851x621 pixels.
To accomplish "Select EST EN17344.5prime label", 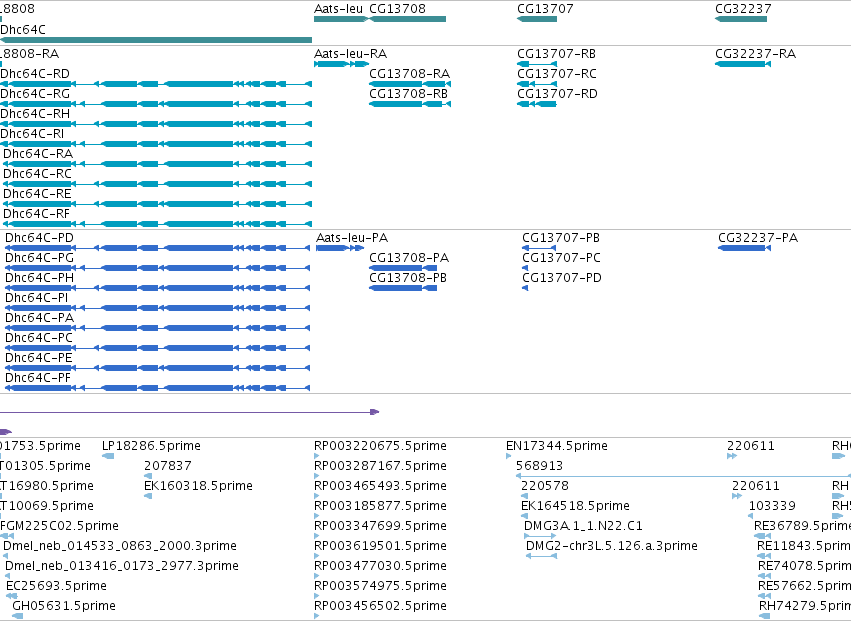I will point(556,446).
